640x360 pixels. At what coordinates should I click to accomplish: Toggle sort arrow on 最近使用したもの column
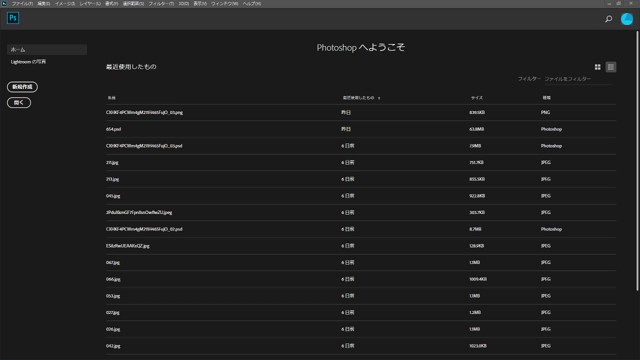[x=379, y=98]
